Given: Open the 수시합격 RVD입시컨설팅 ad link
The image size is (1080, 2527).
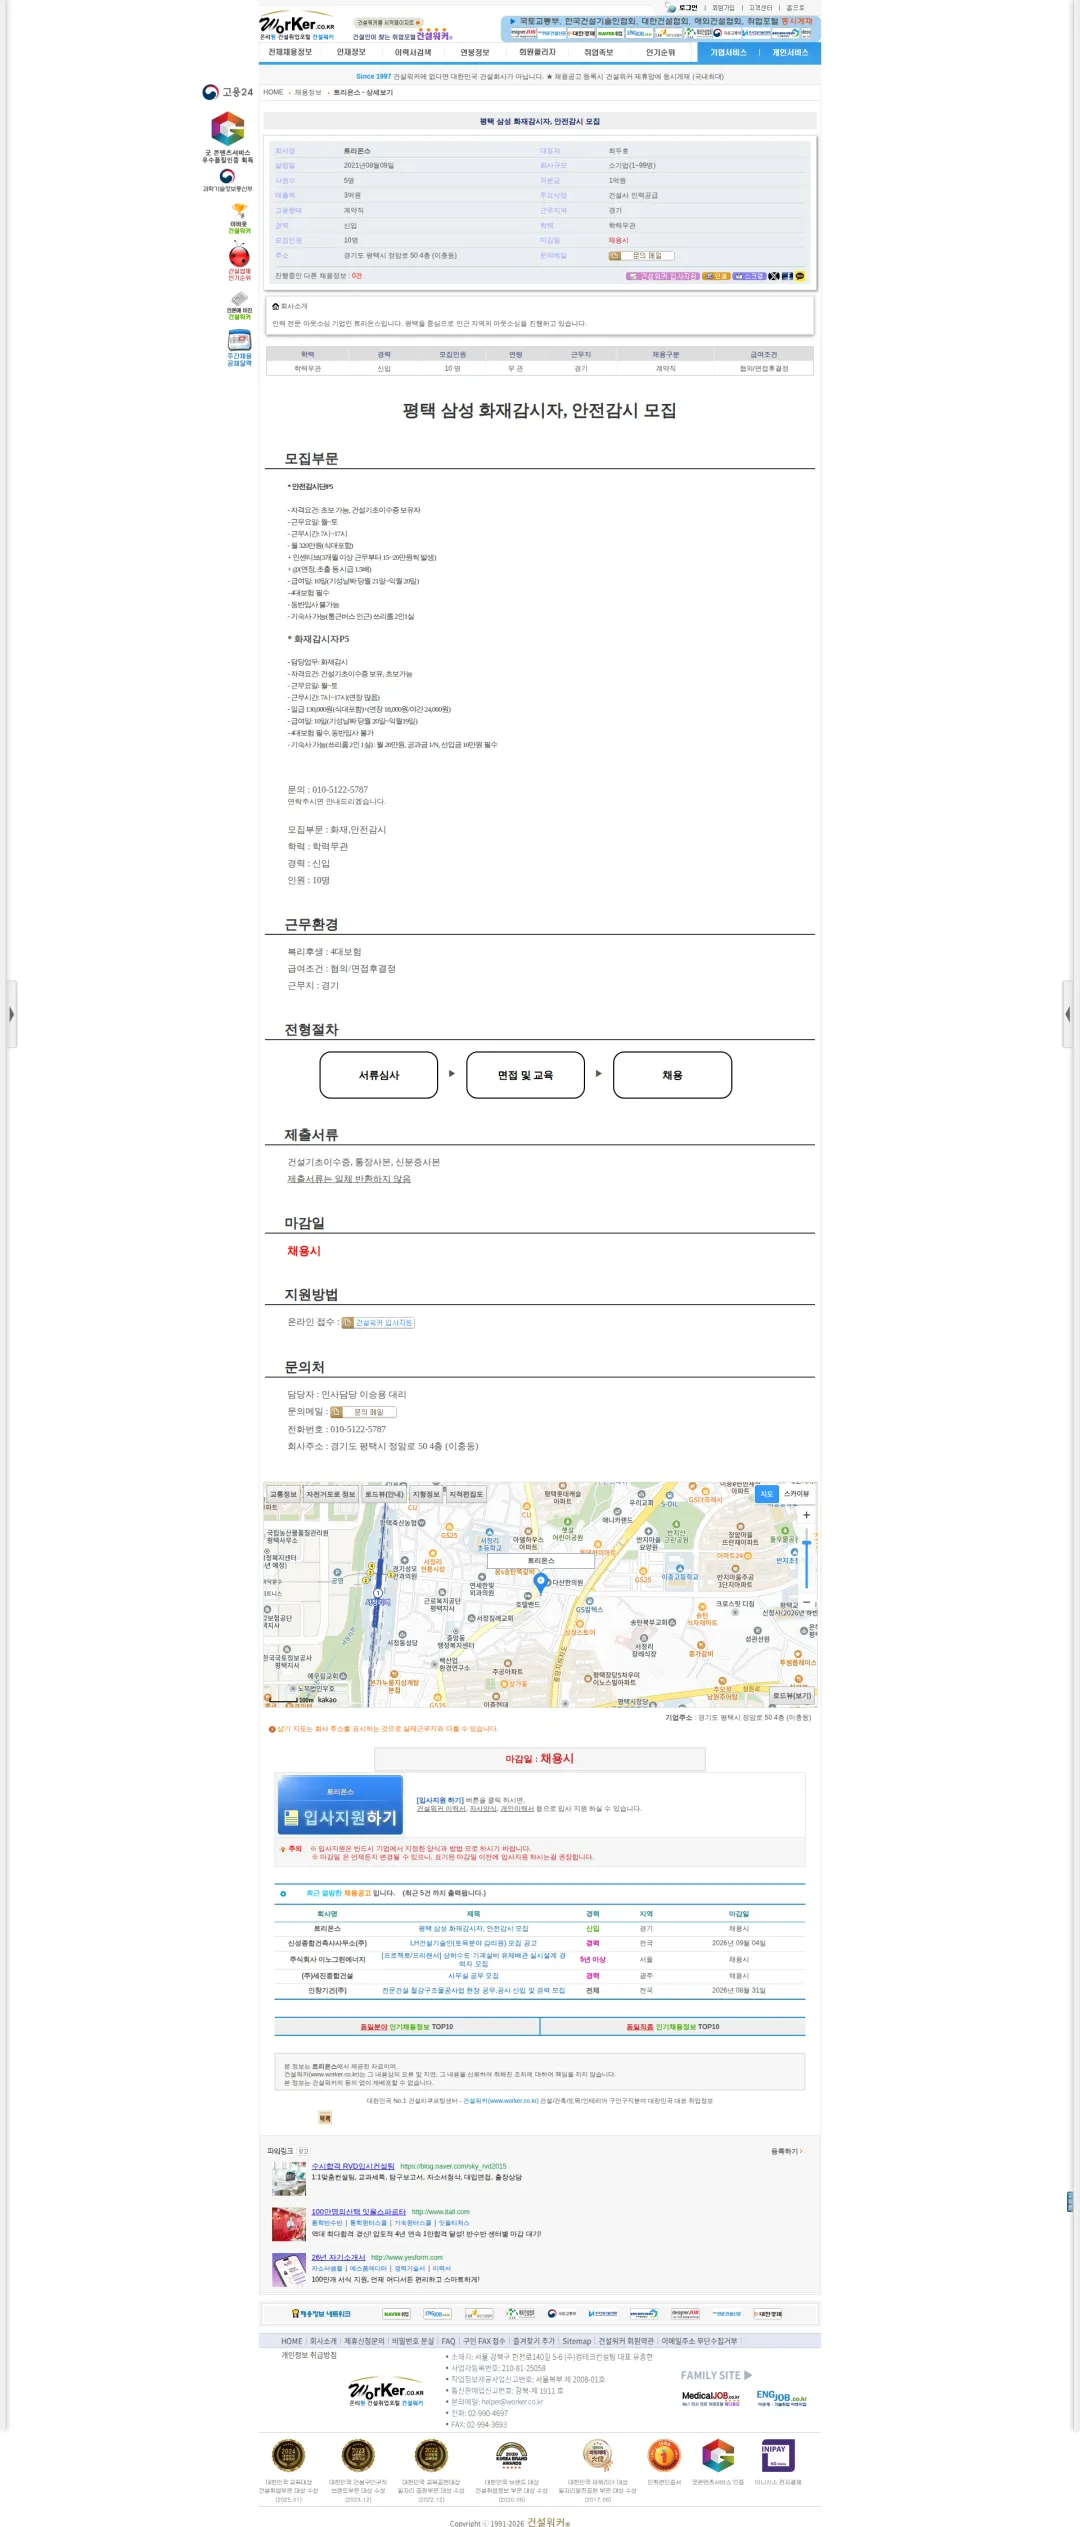Looking at the screenshot, I should click(x=353, y=2166).
